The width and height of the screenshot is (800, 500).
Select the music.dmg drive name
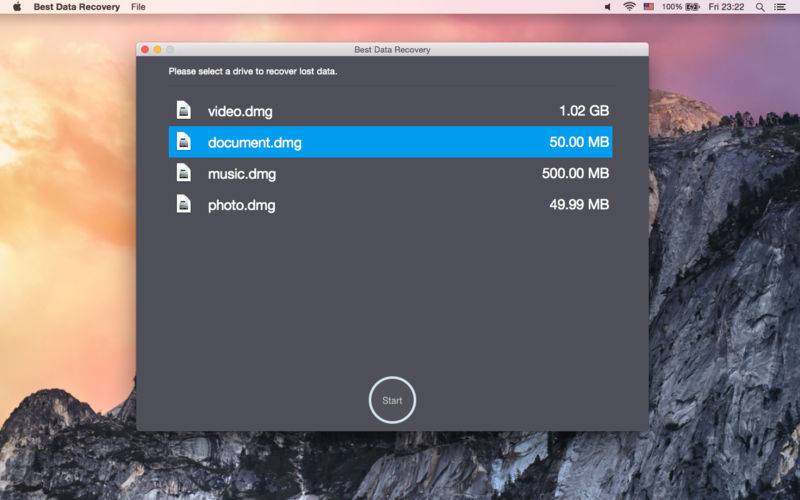(242, 174)
